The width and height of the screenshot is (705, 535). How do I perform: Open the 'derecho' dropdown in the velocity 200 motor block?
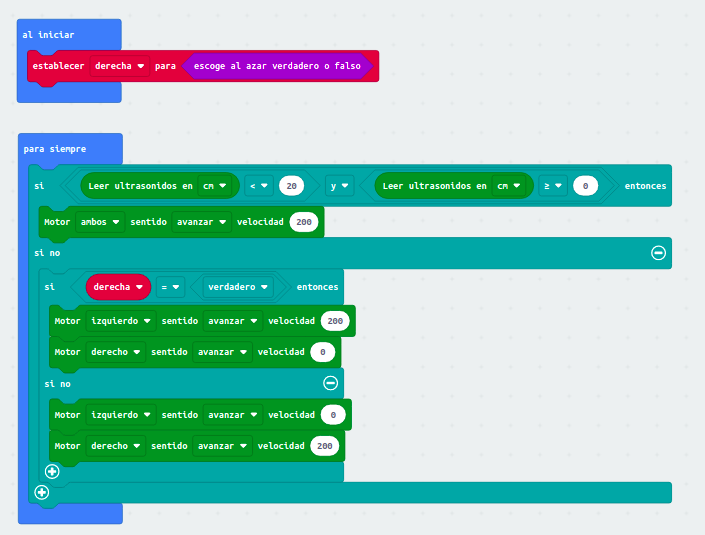pyautogui.click(x=116, y=446)
